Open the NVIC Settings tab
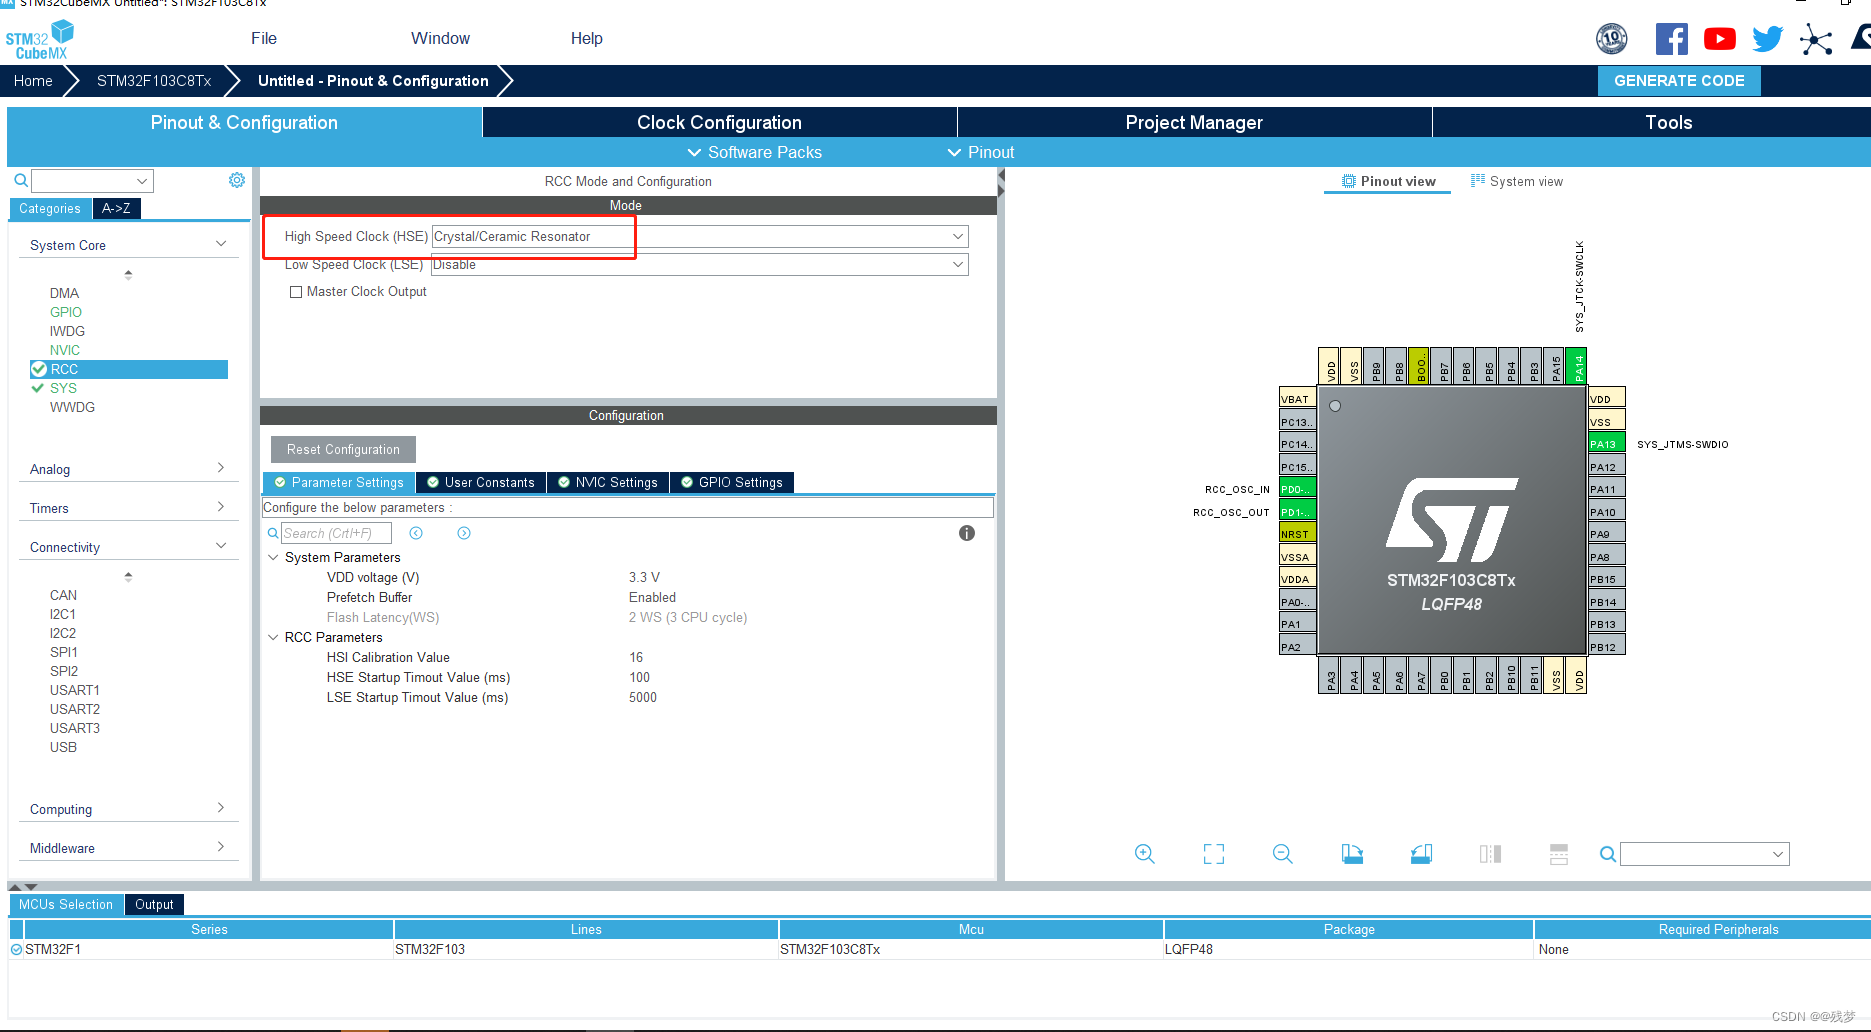 point(608,482)
